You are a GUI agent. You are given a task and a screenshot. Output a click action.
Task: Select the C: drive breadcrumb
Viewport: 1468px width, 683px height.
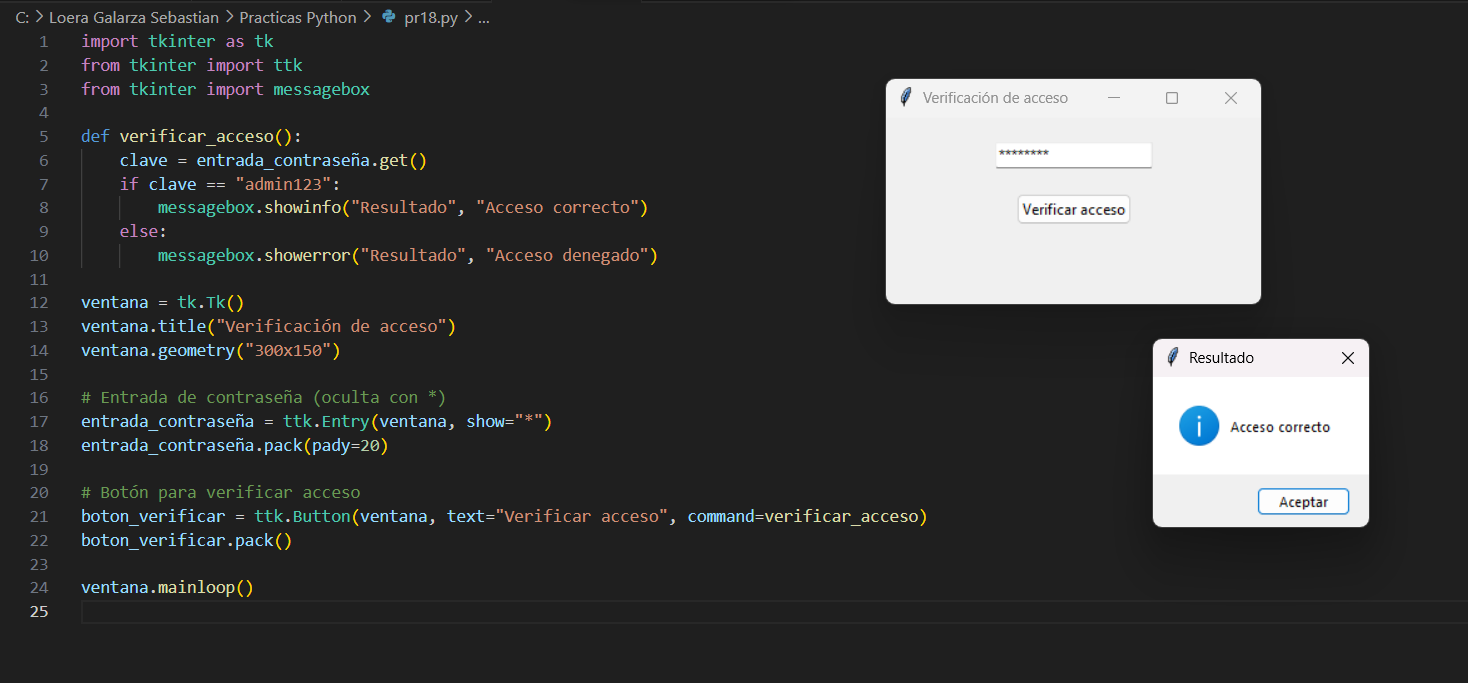(x=22, y=18)
